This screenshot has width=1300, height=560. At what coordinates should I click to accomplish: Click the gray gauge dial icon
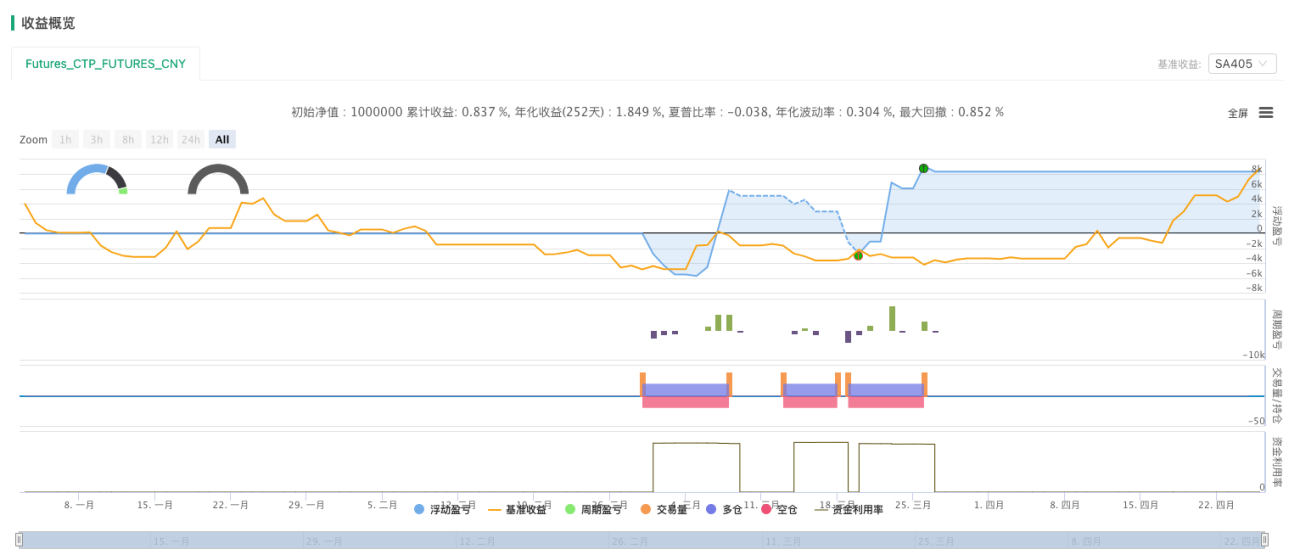(x=218, y=179)
